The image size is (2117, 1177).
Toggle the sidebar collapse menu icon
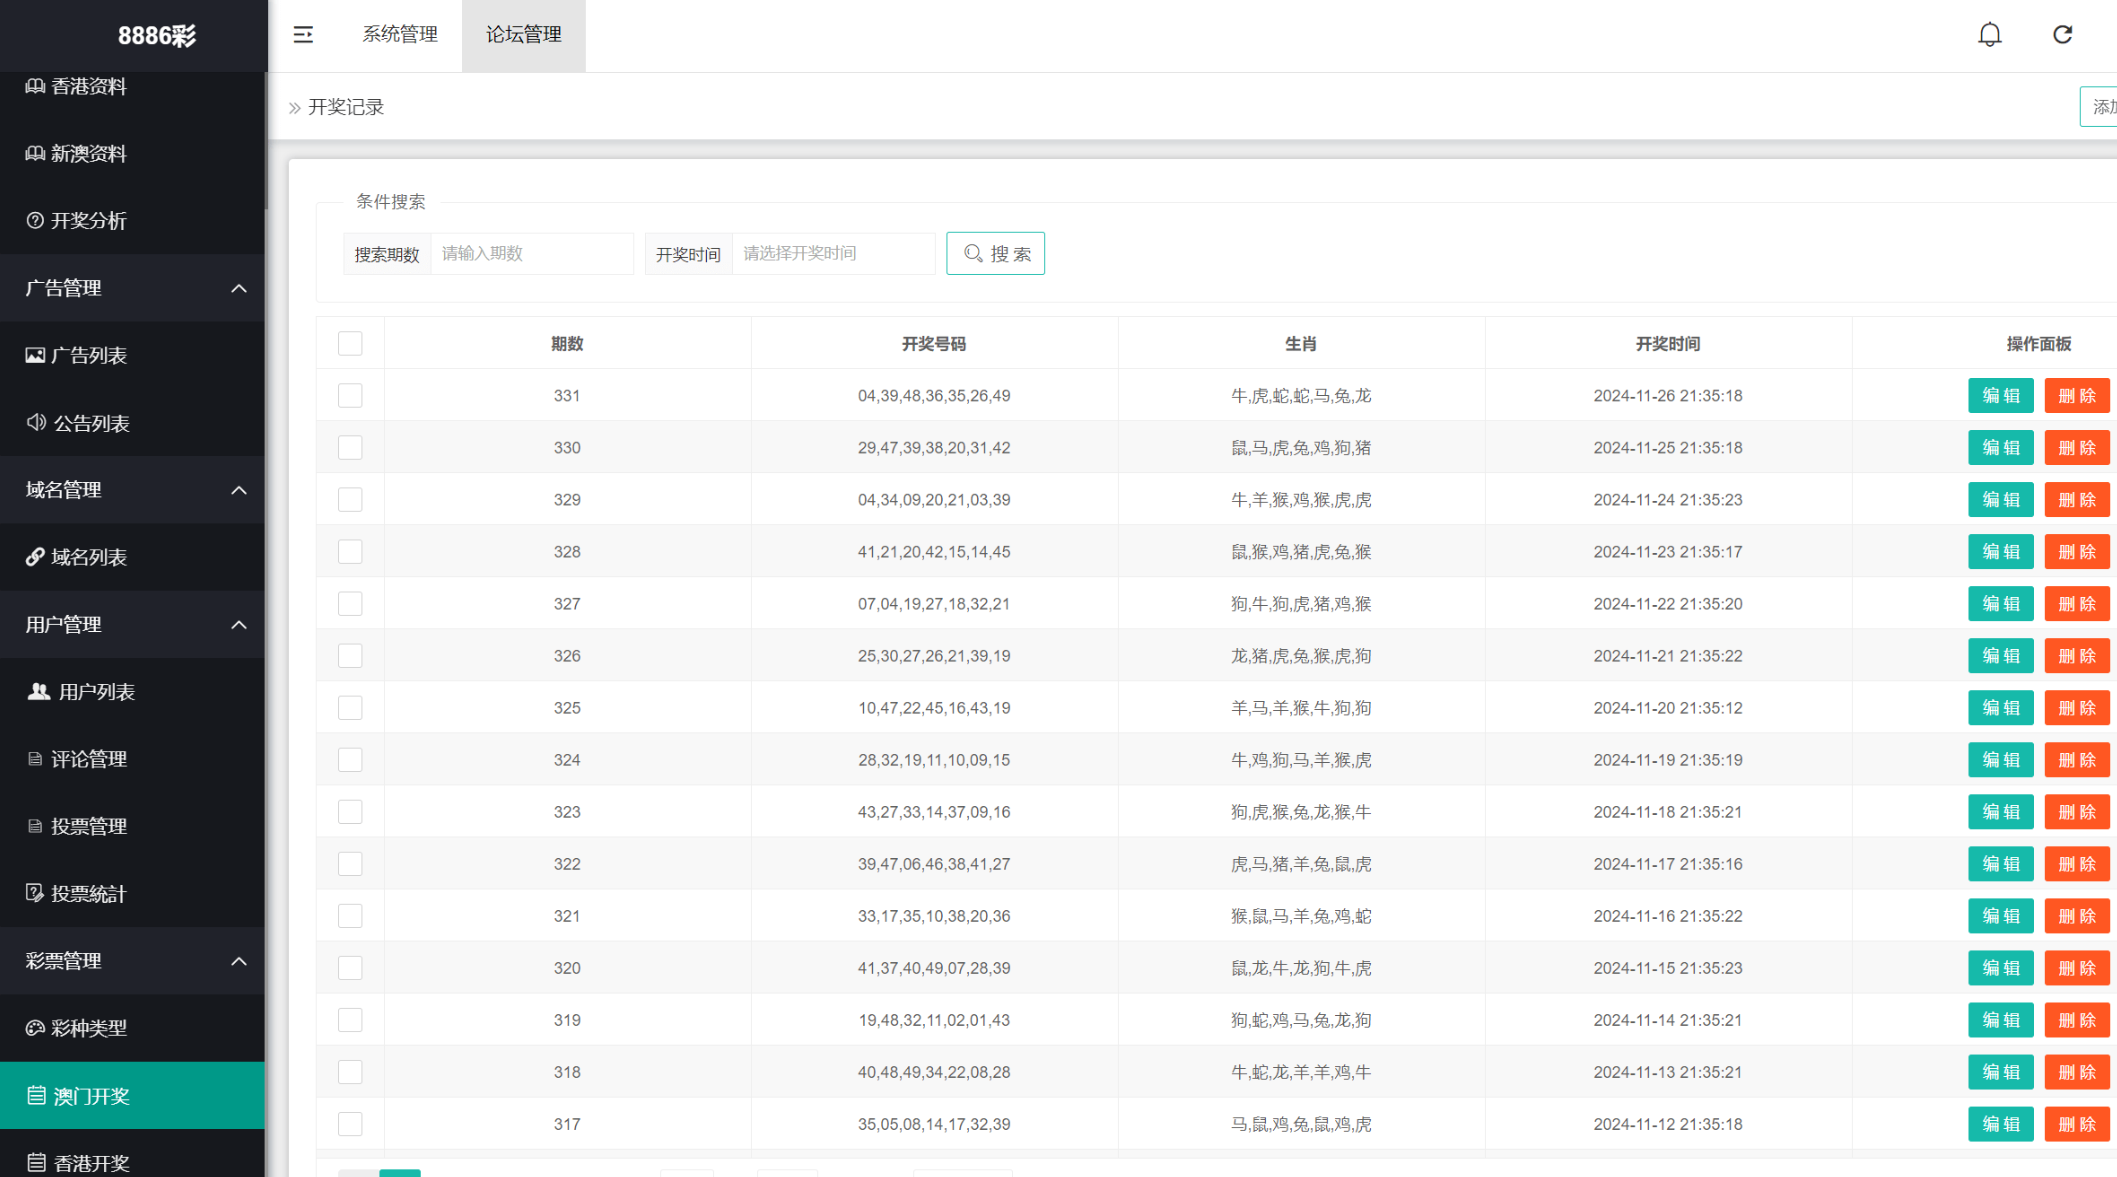(x=303, y=35)
